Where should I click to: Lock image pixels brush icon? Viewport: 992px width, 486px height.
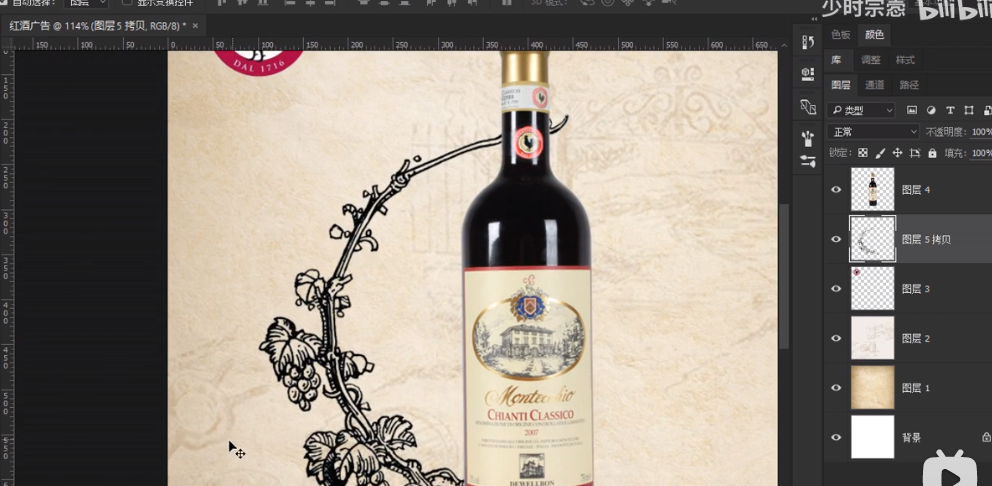tap(880, 153)
